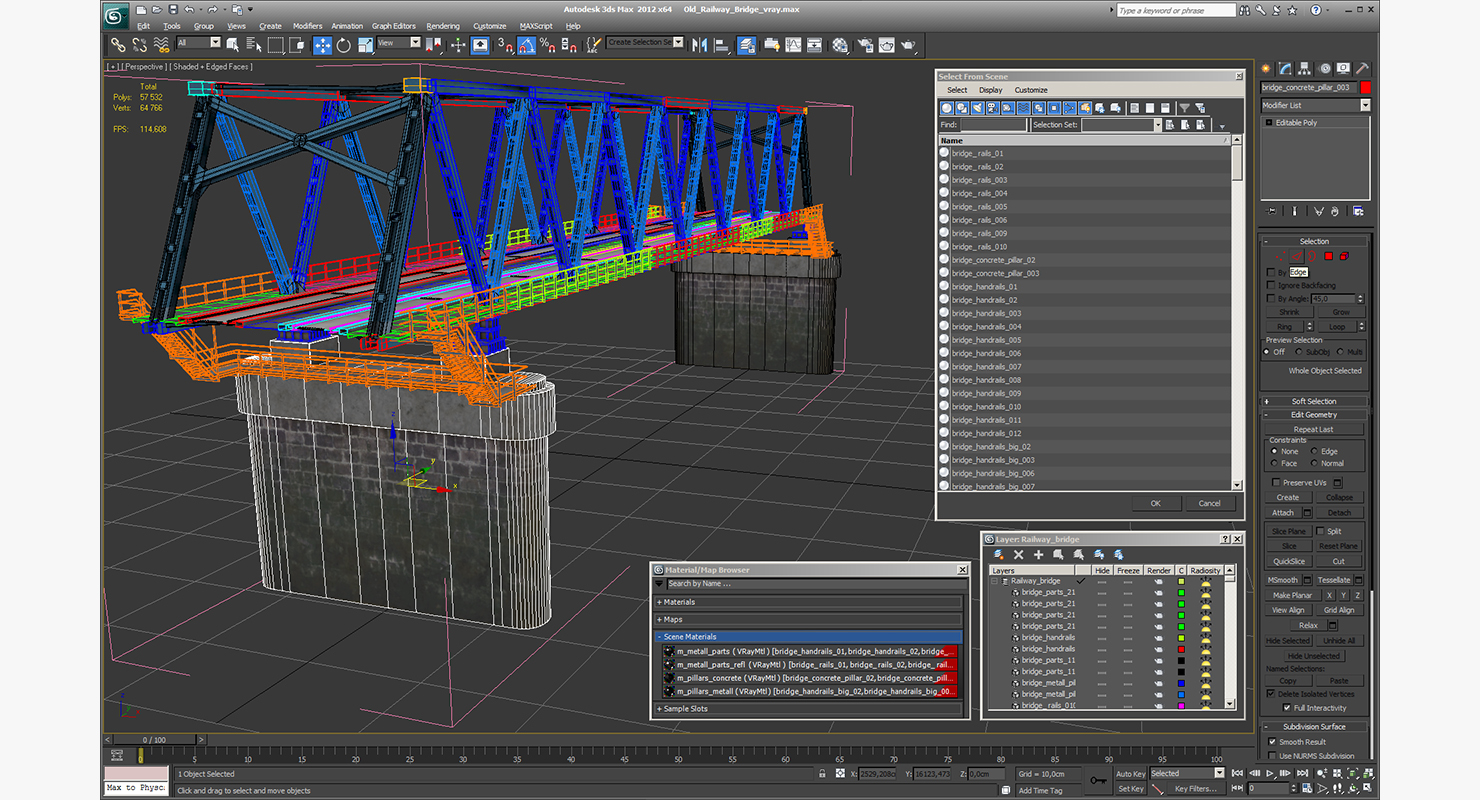Open the Manage Layers toolbar icon

point(747,45)
